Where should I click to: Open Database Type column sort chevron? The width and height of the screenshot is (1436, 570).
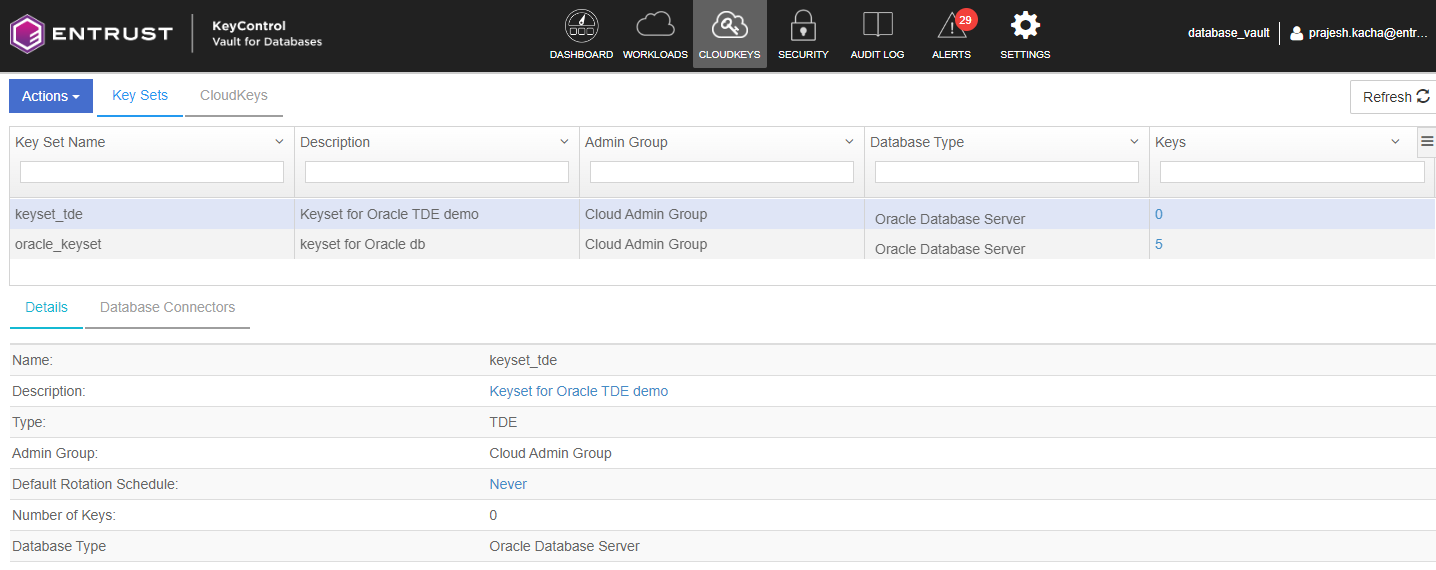[x=1134, y=142]
